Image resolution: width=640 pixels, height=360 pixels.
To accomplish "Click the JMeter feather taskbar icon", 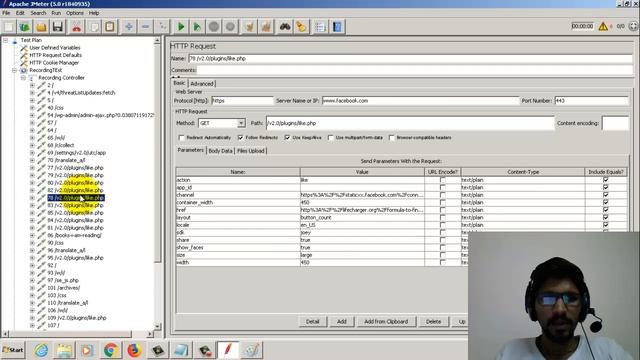I will (228, 350).
